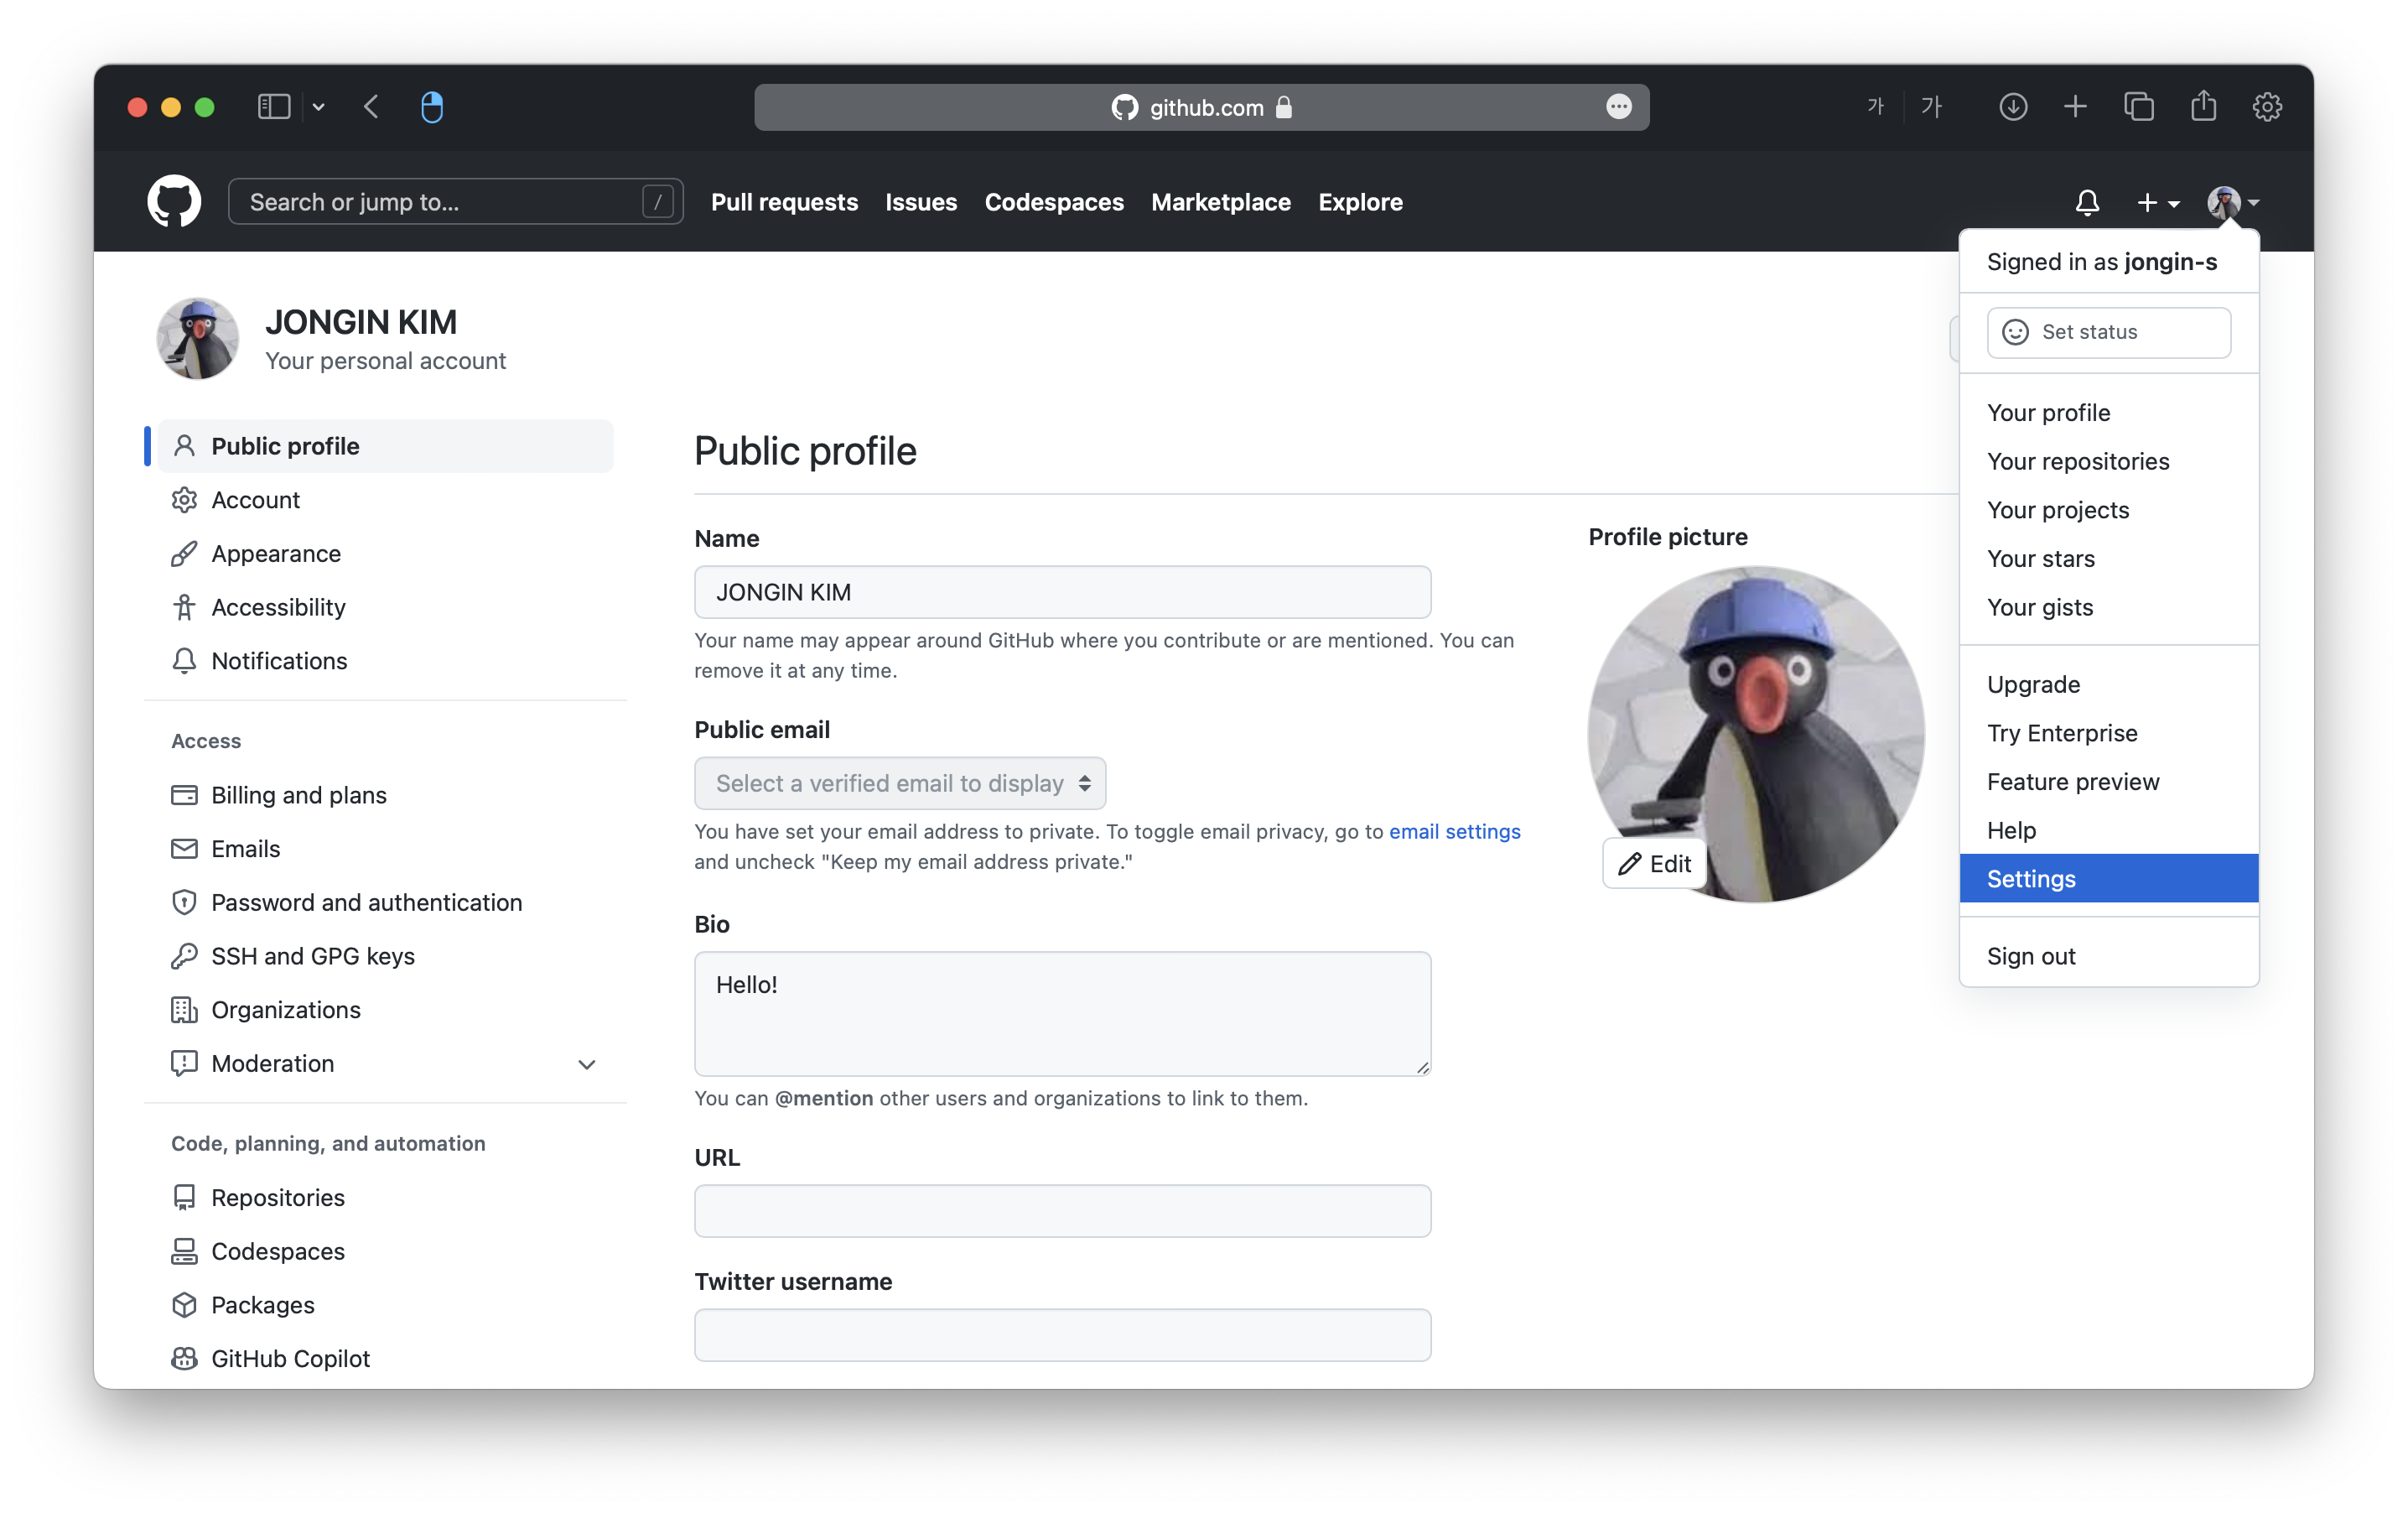Open Safari downloads icon
The image size is (2408, 1513).
point(2012,107)
